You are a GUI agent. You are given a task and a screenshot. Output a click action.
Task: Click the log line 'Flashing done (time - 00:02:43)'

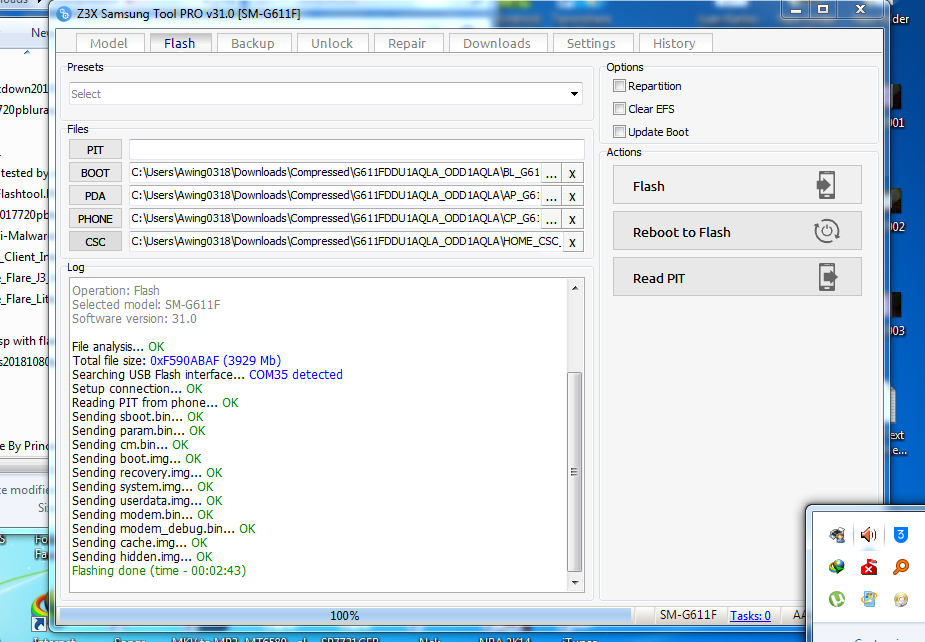(x=159, y=571)
